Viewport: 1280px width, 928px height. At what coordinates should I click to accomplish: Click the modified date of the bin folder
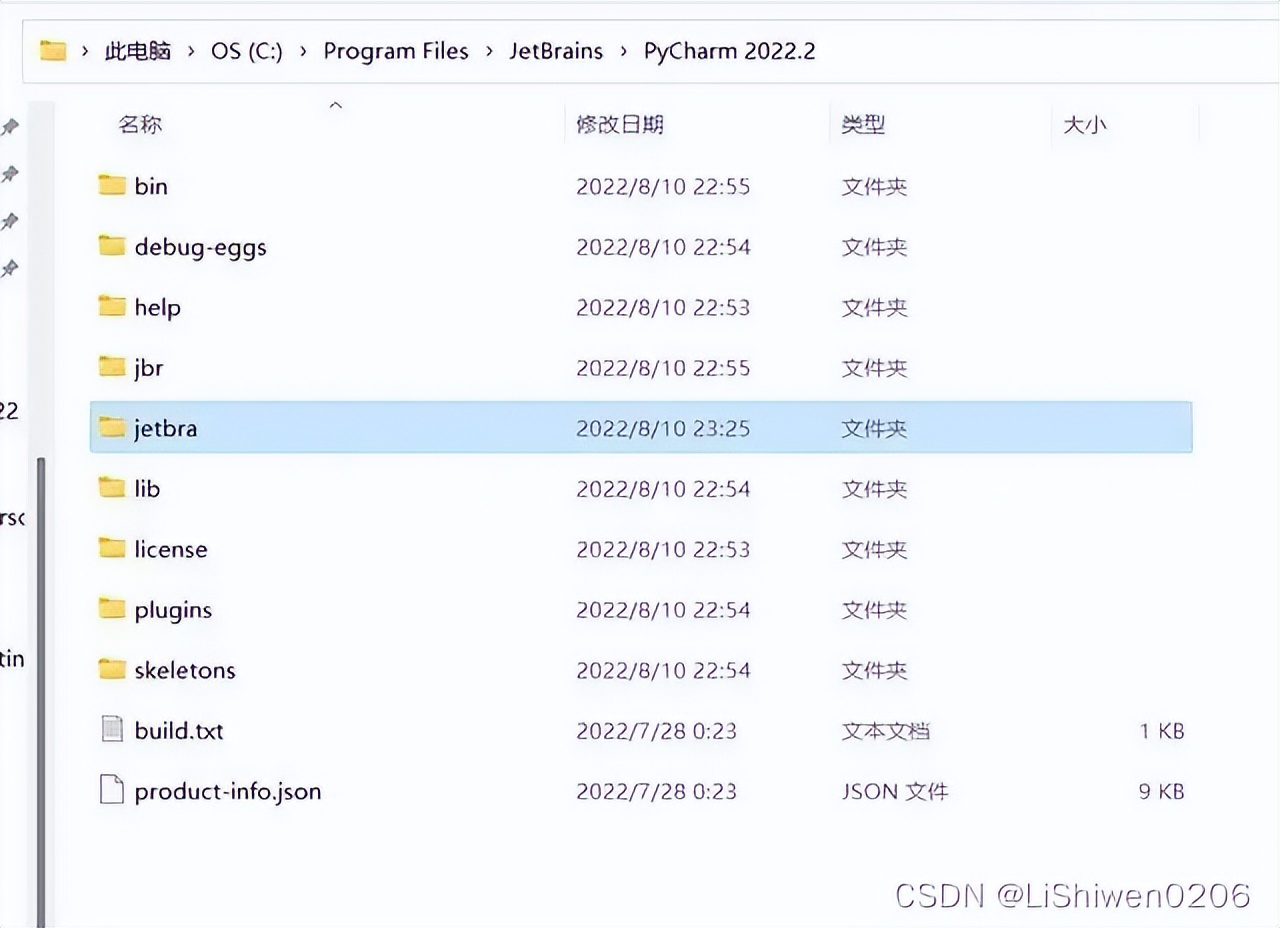663,186
